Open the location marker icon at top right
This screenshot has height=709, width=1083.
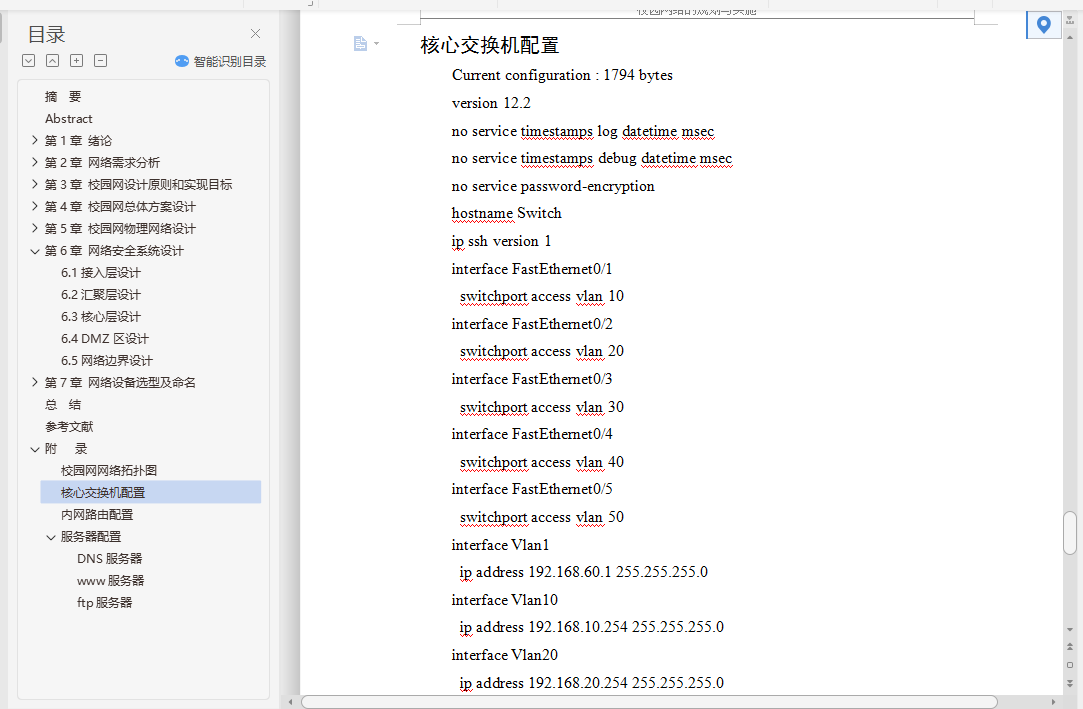tap(1044, 25)
